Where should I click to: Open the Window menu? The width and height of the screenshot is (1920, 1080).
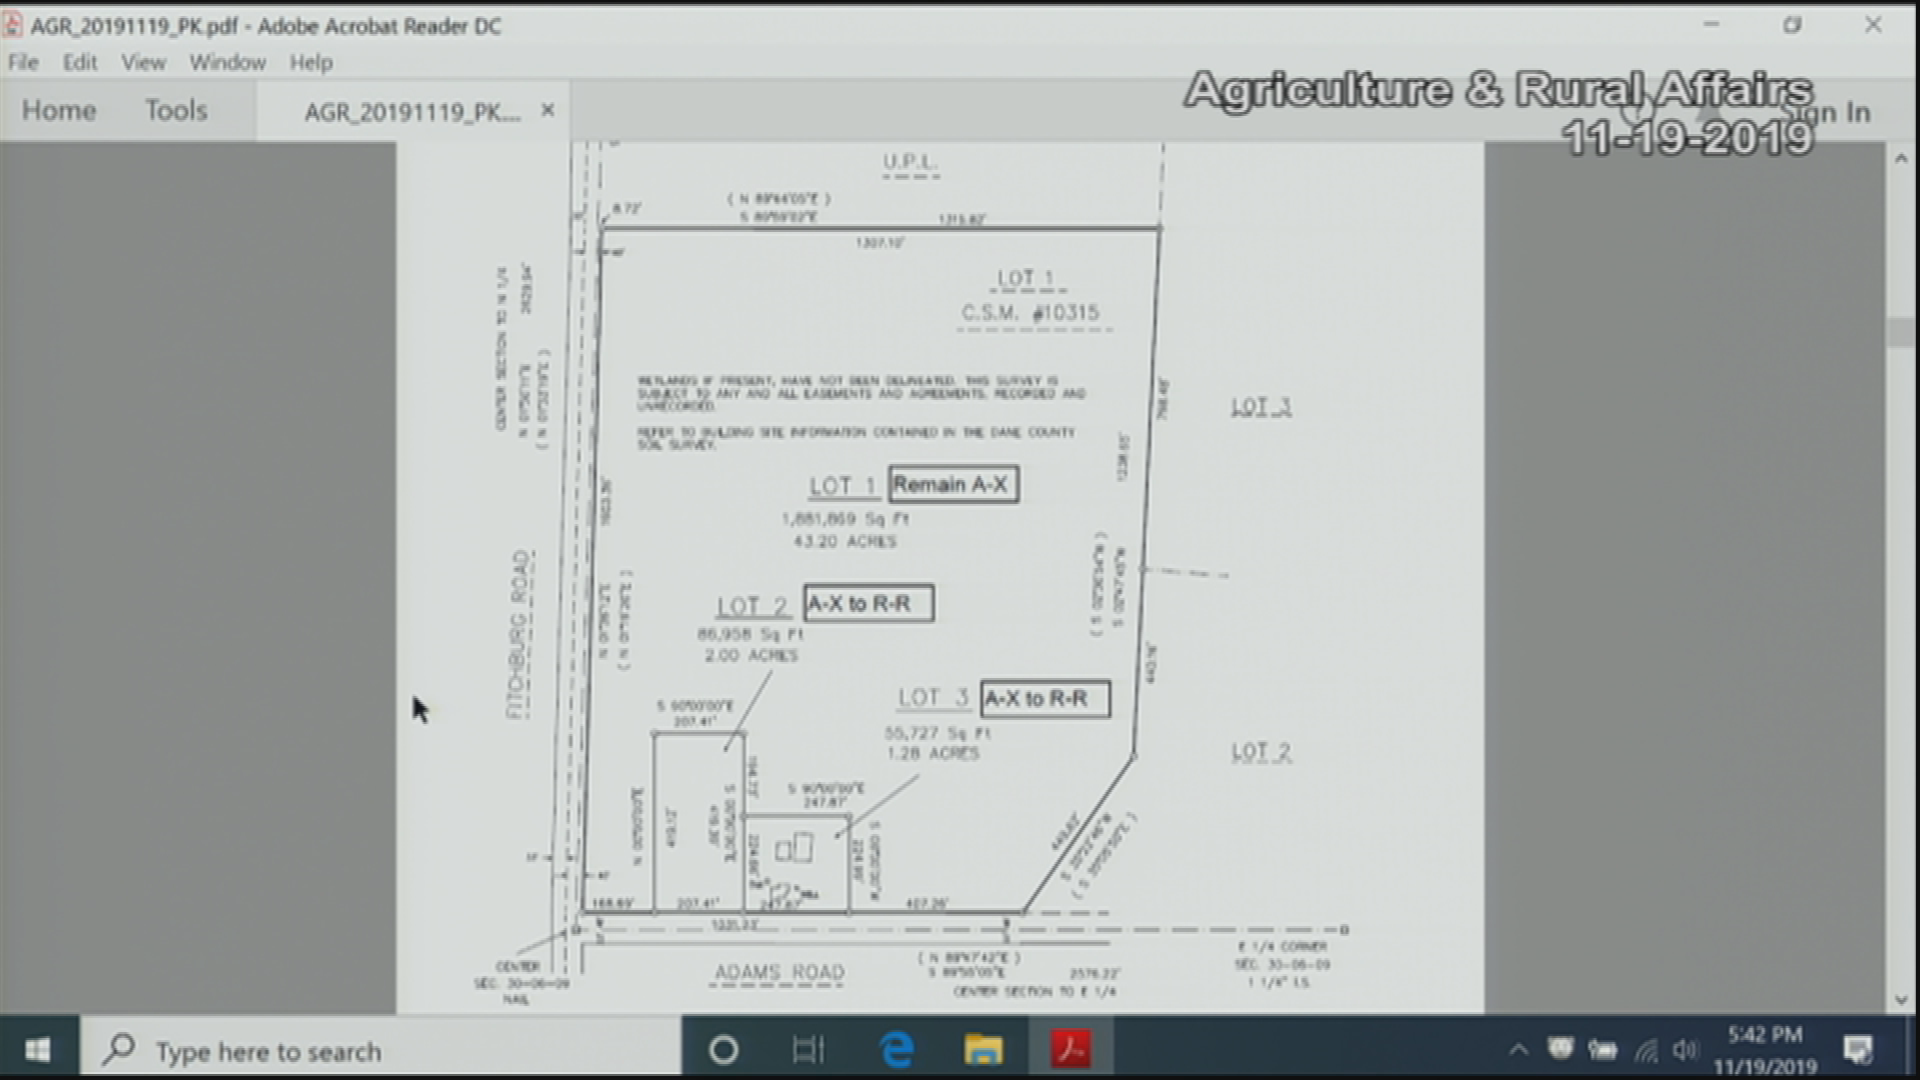pos(227,62)
